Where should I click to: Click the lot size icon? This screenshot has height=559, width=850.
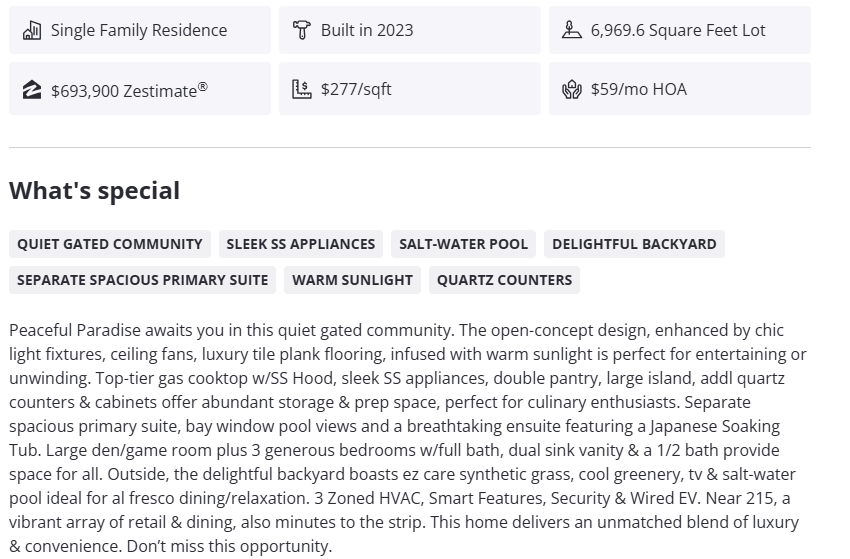tap(572, 30)
